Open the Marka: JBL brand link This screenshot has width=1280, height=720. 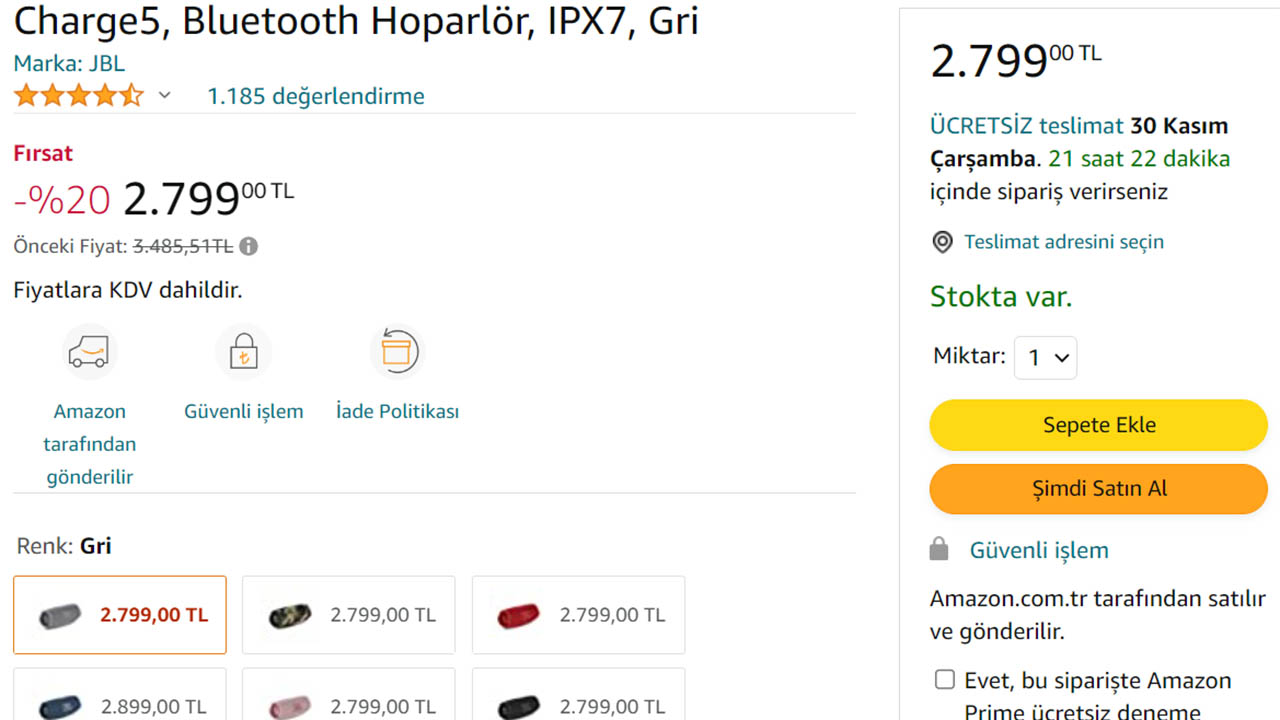[69, 64]
